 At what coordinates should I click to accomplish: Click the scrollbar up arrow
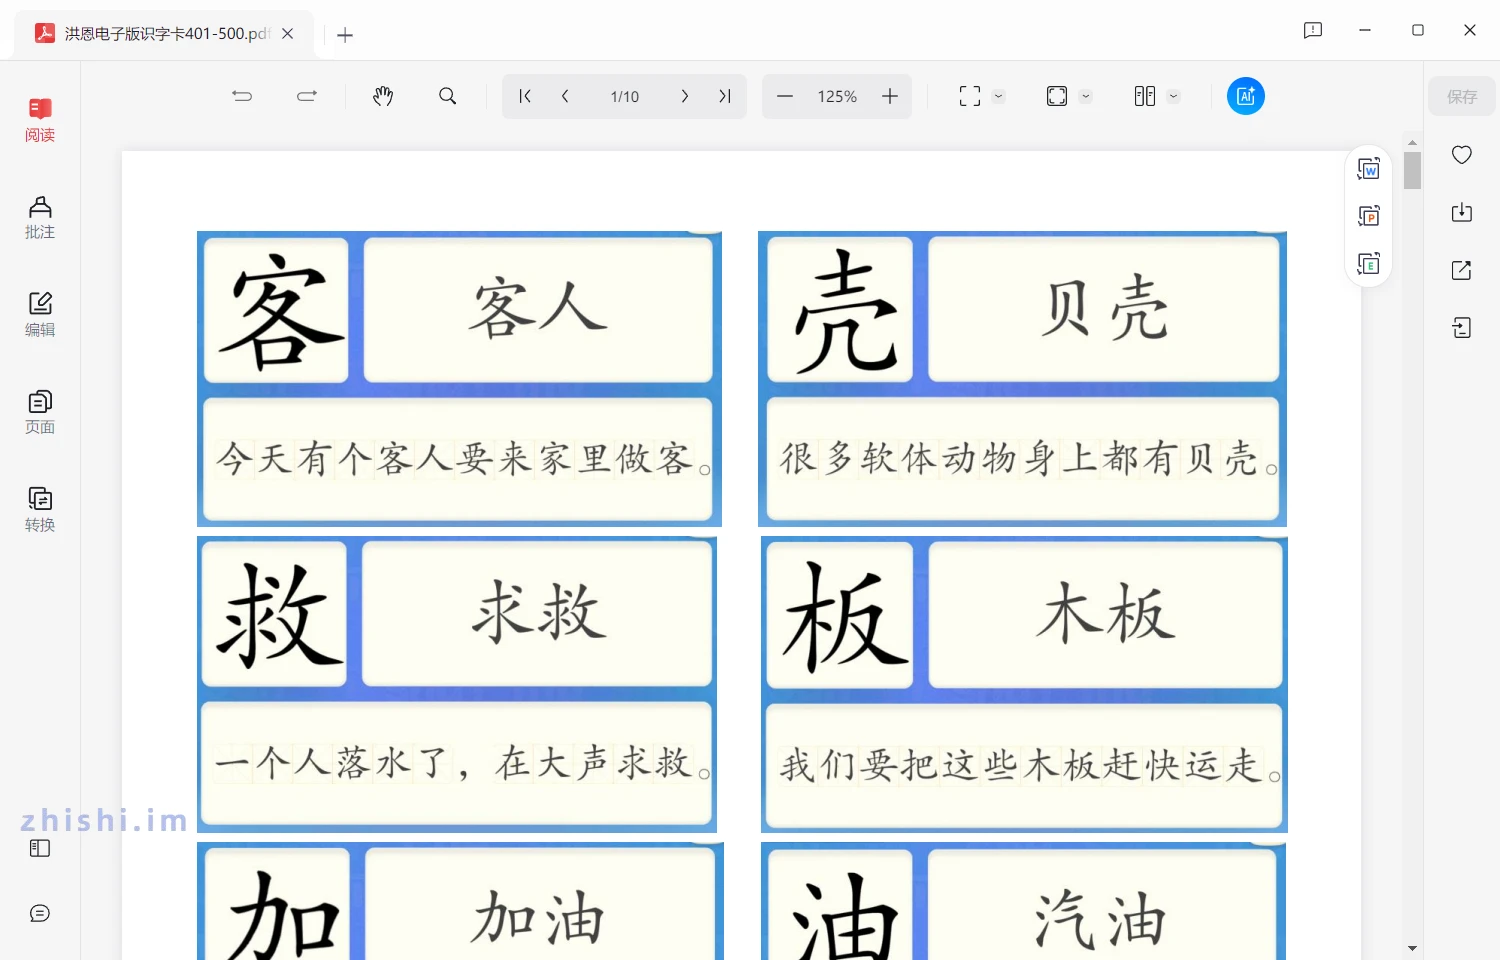point(1412,143)
